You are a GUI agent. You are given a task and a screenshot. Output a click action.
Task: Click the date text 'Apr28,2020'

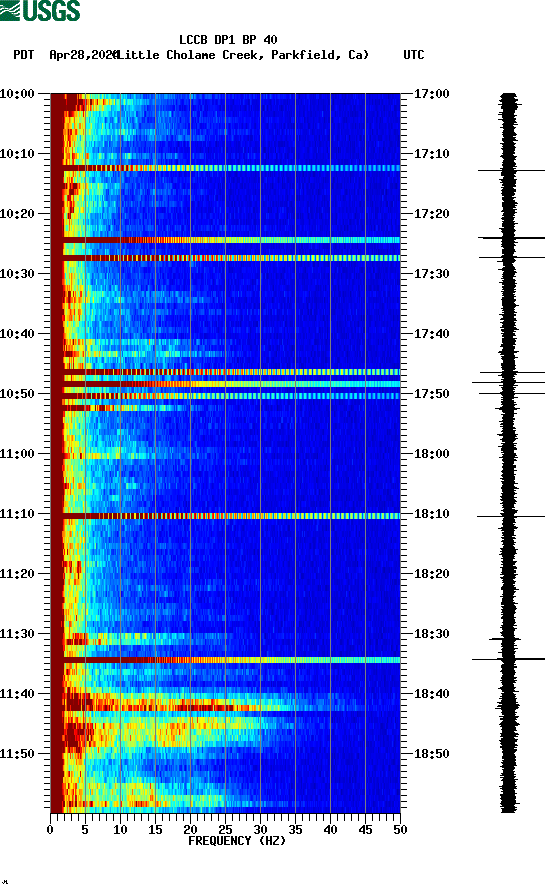tap(83, 55)
